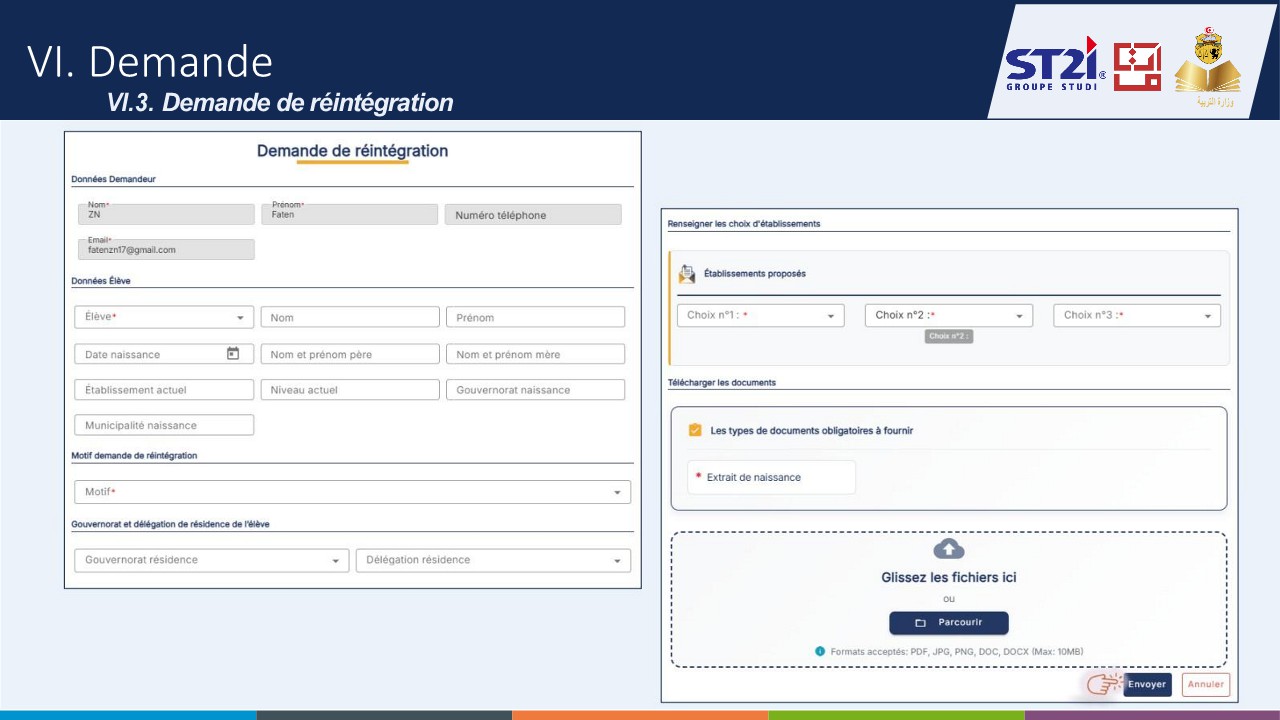Click the info icon beside accepted formats
1280x720 pixels.
point(820,651)
